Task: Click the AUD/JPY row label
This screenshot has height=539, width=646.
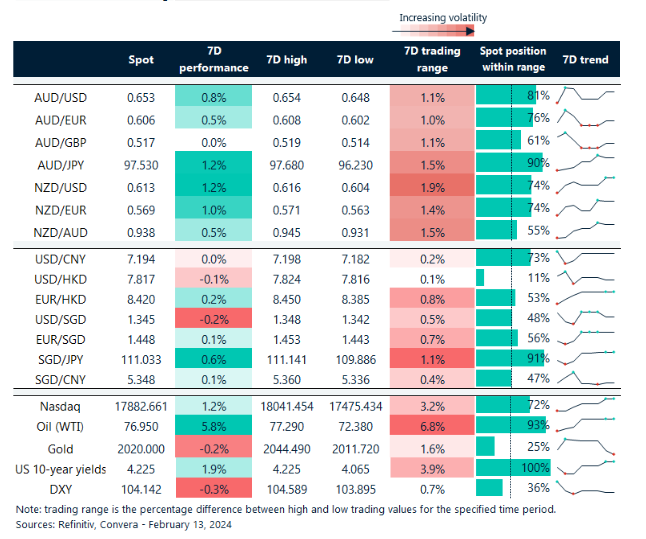Action: pos(66,161)
